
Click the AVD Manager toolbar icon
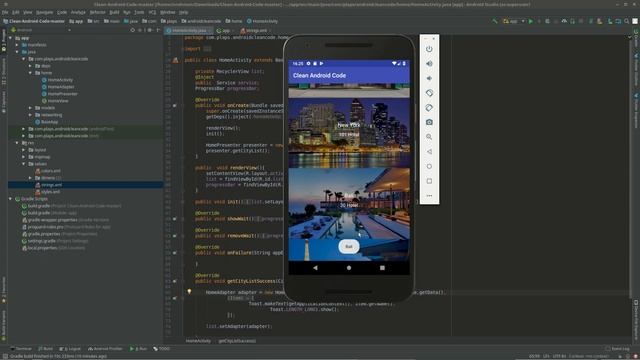pos(610,21)
